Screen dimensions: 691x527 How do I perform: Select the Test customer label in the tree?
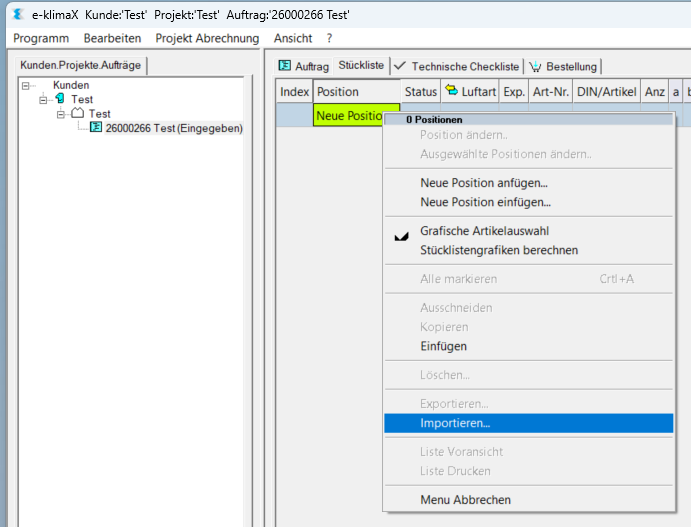(x=82, y=100)
